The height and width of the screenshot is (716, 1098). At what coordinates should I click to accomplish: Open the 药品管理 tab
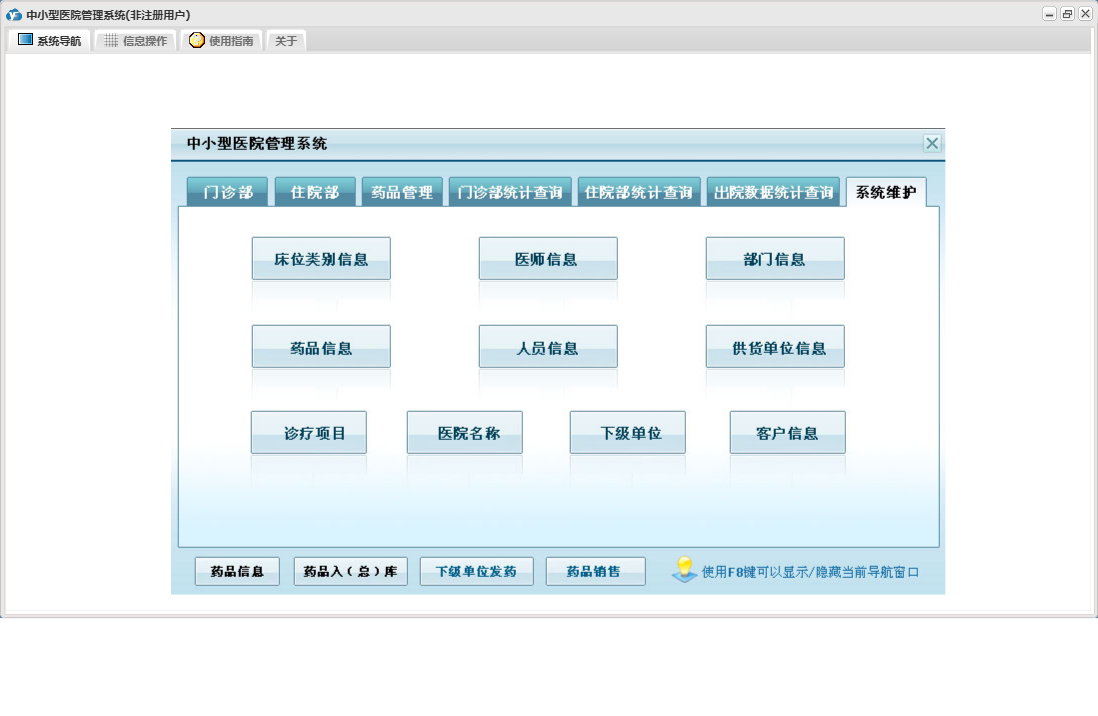402,192
